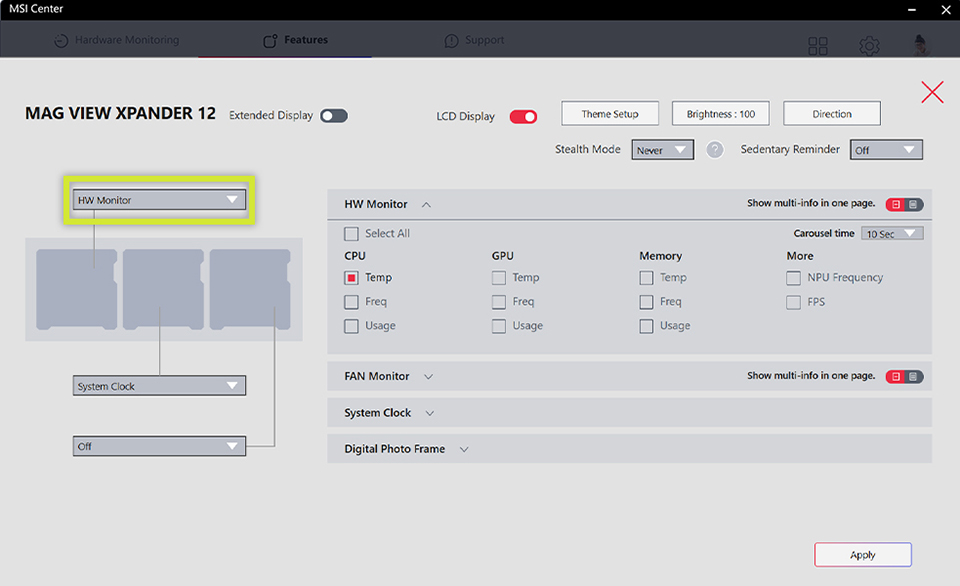960x586 pixels.
Task: Open the Theme Setup button
Action: pyautogui.click(x=610, y=114)
